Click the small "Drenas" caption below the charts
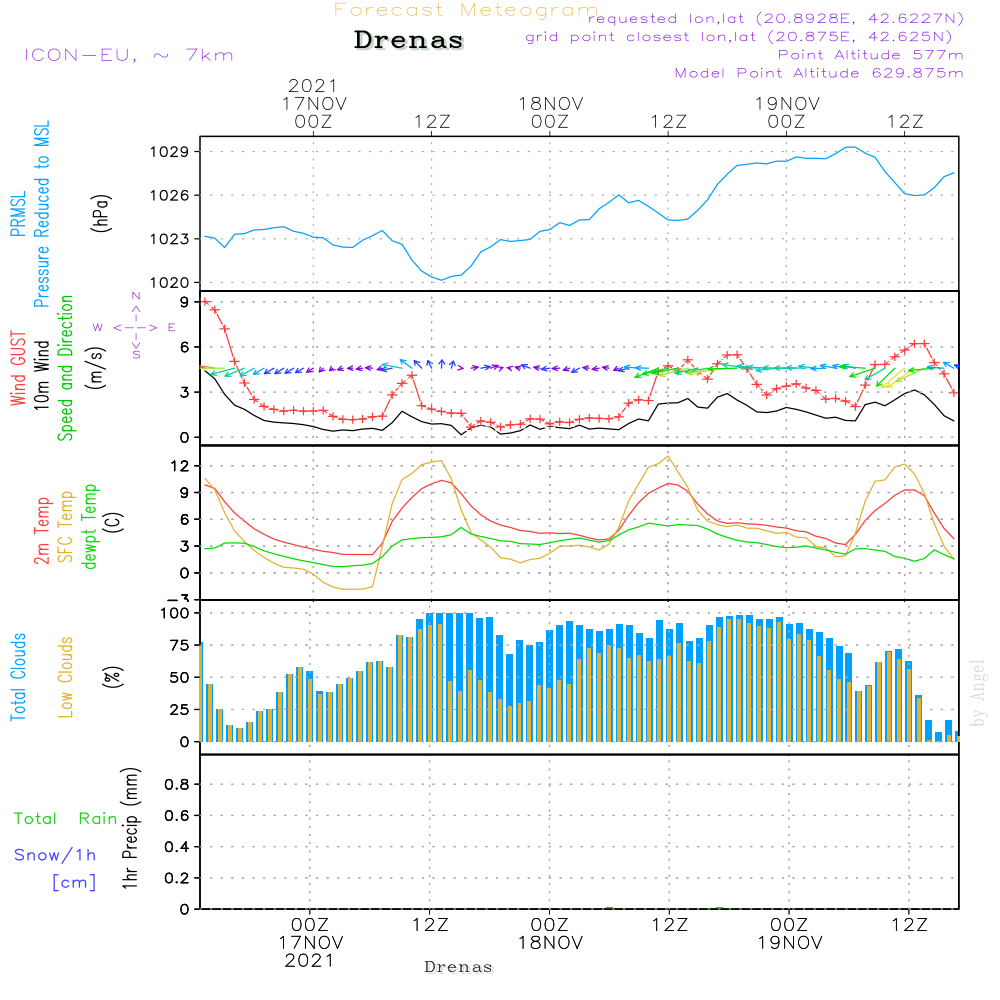This screenshot has height=1000, width=1000. [x=459, y=967]
